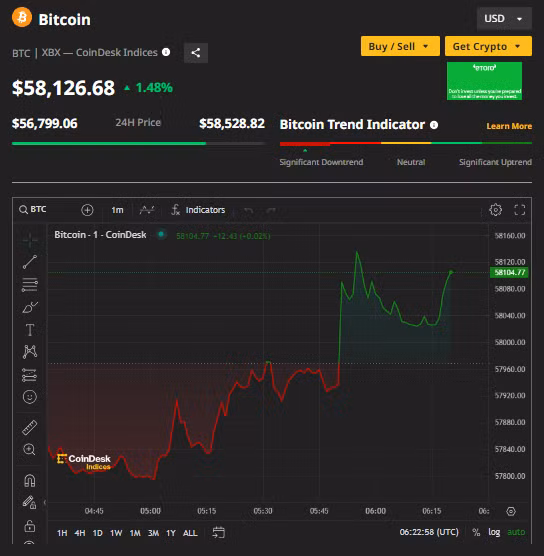Toggle stay in drawing mode pencil-lock
This screenshot has height=556, width=544.
click(29, 502)
